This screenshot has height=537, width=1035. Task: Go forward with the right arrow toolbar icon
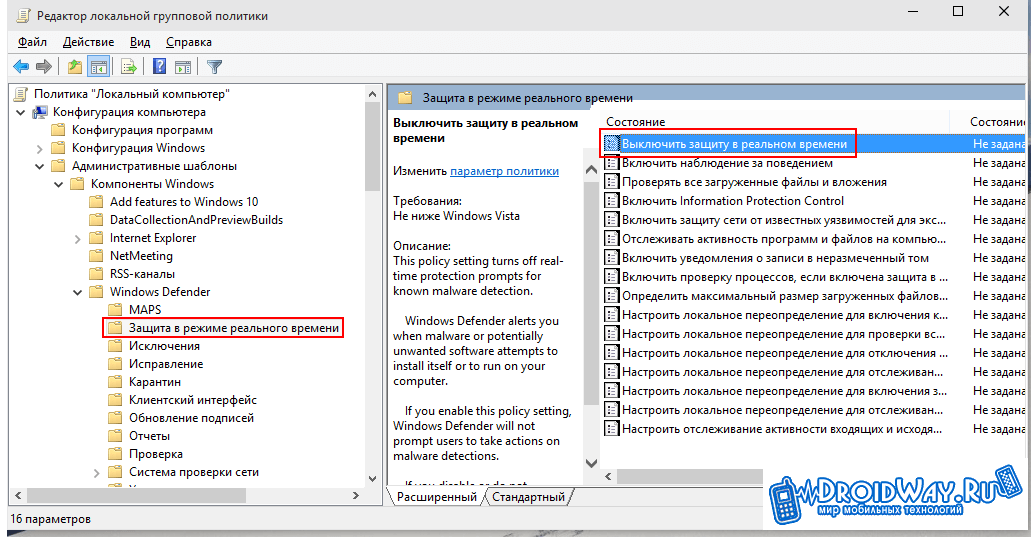(44, 66)
